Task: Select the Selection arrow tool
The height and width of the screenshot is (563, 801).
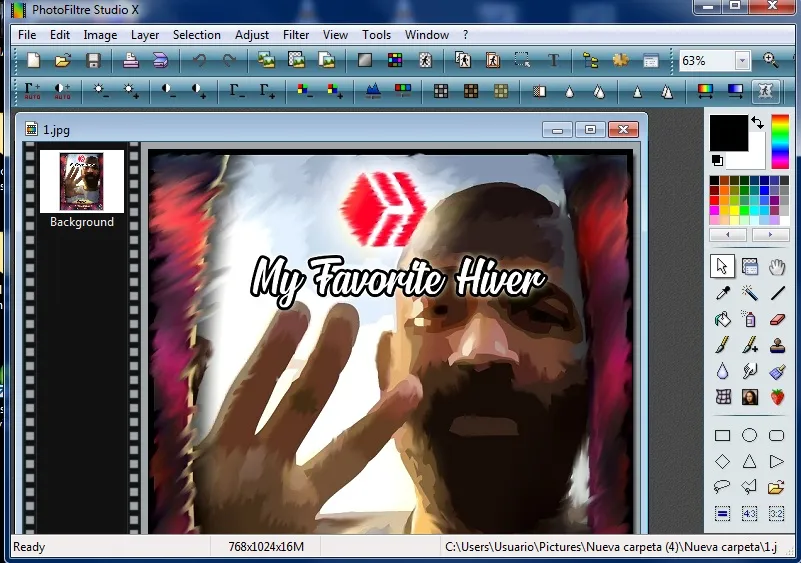Action: (722, 266)
